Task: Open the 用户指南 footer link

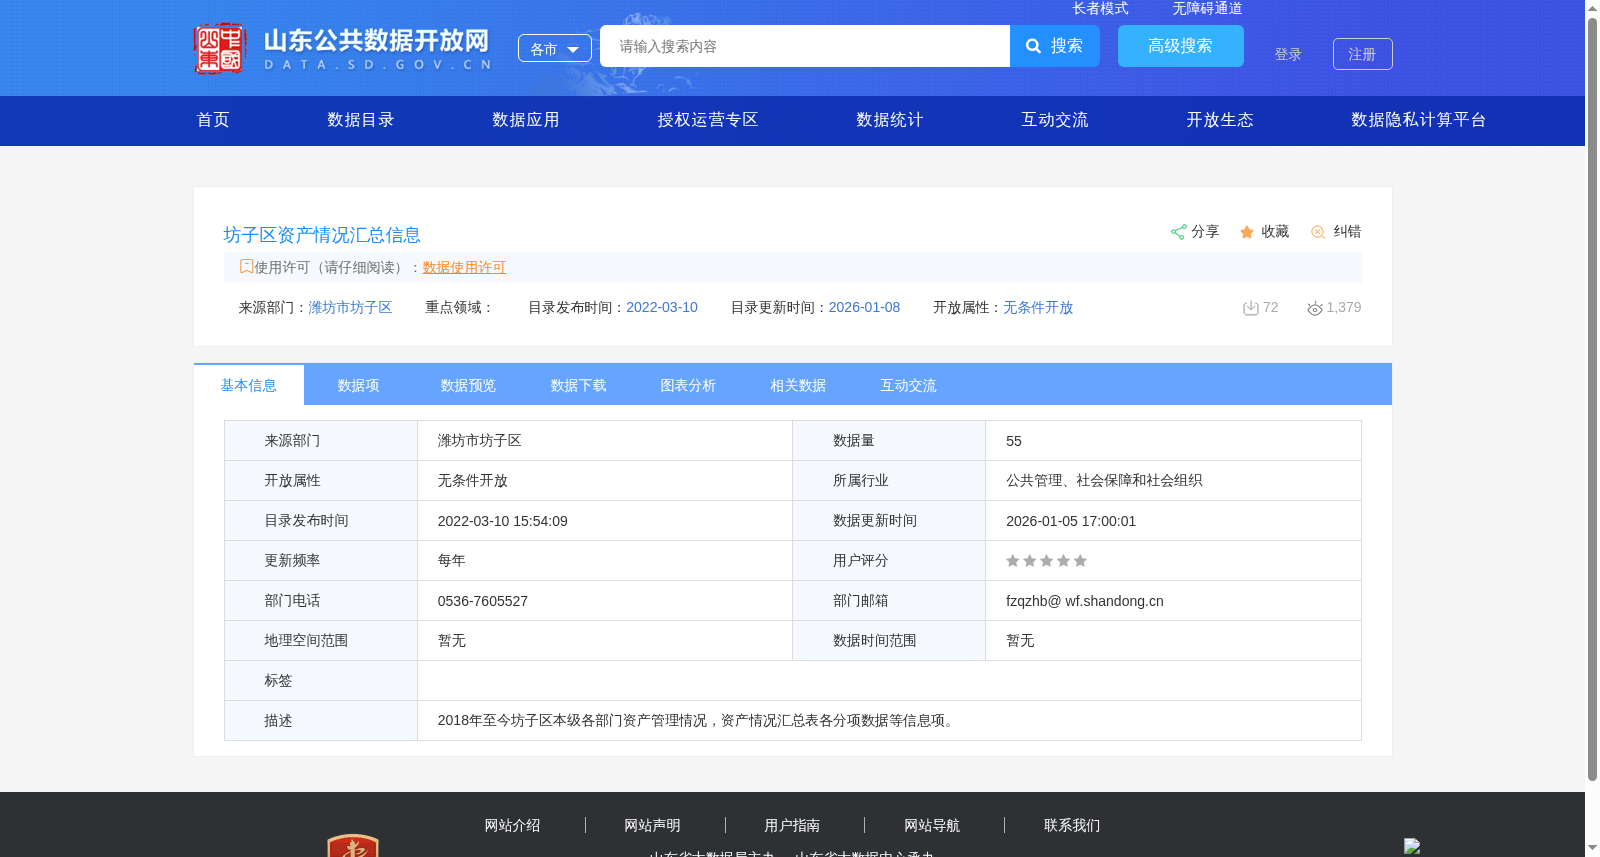Action: click(x=792, y=825)
